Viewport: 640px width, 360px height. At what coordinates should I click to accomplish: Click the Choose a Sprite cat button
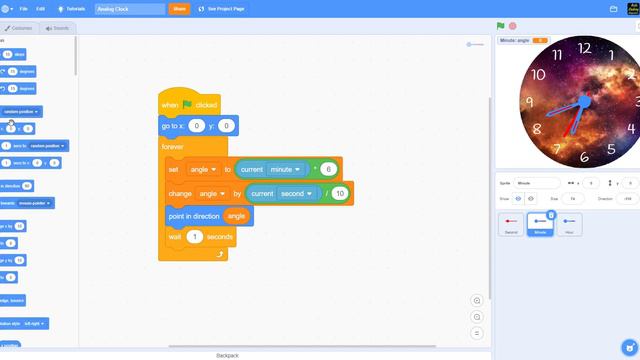[x=630, y=348]
